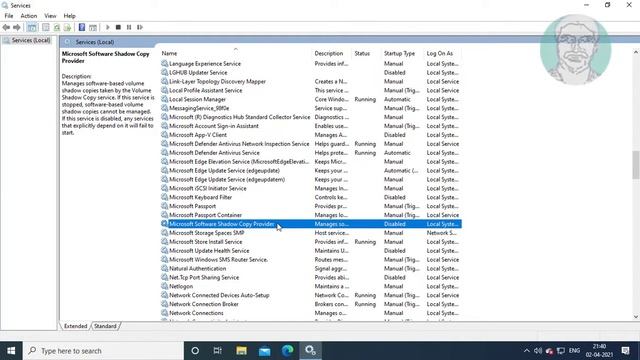Select Services (Local) in the console tree
This screenshot has height=360, width=640.
coord(27,40)
